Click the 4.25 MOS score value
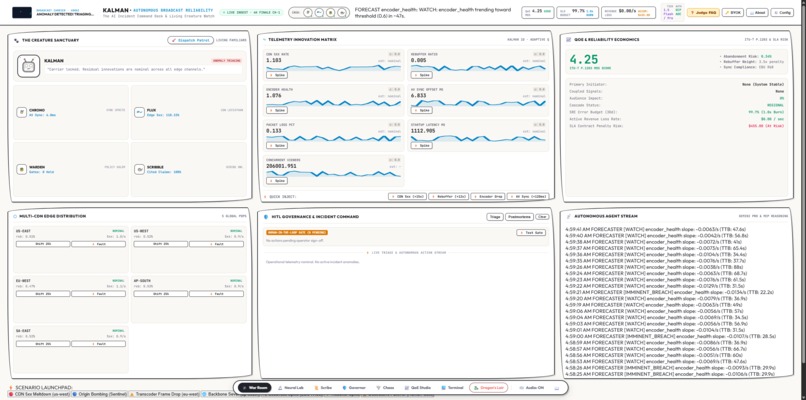The width and height of the screenshot is (806, 400). [x=583, y=59]
